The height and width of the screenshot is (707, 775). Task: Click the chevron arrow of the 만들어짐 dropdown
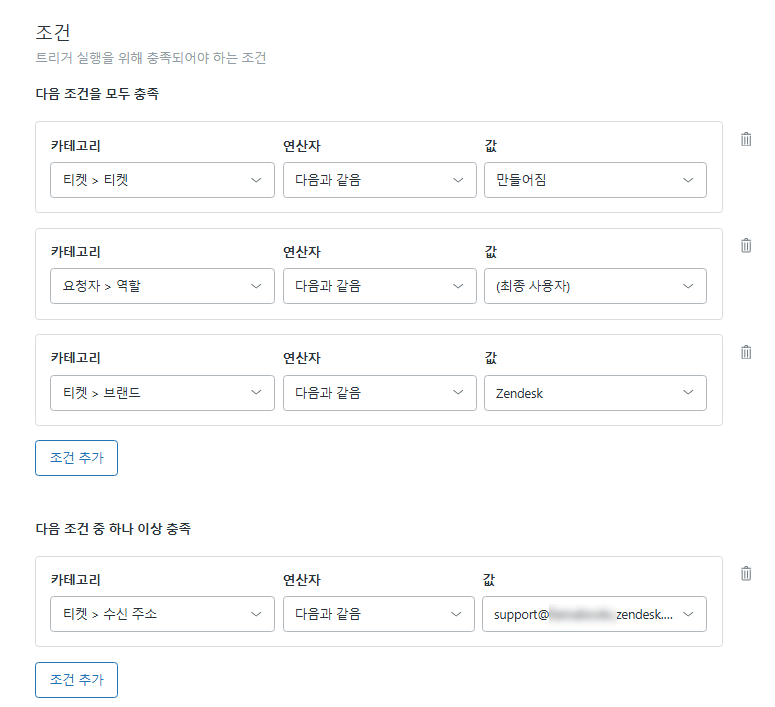click(x=688, y=180)
